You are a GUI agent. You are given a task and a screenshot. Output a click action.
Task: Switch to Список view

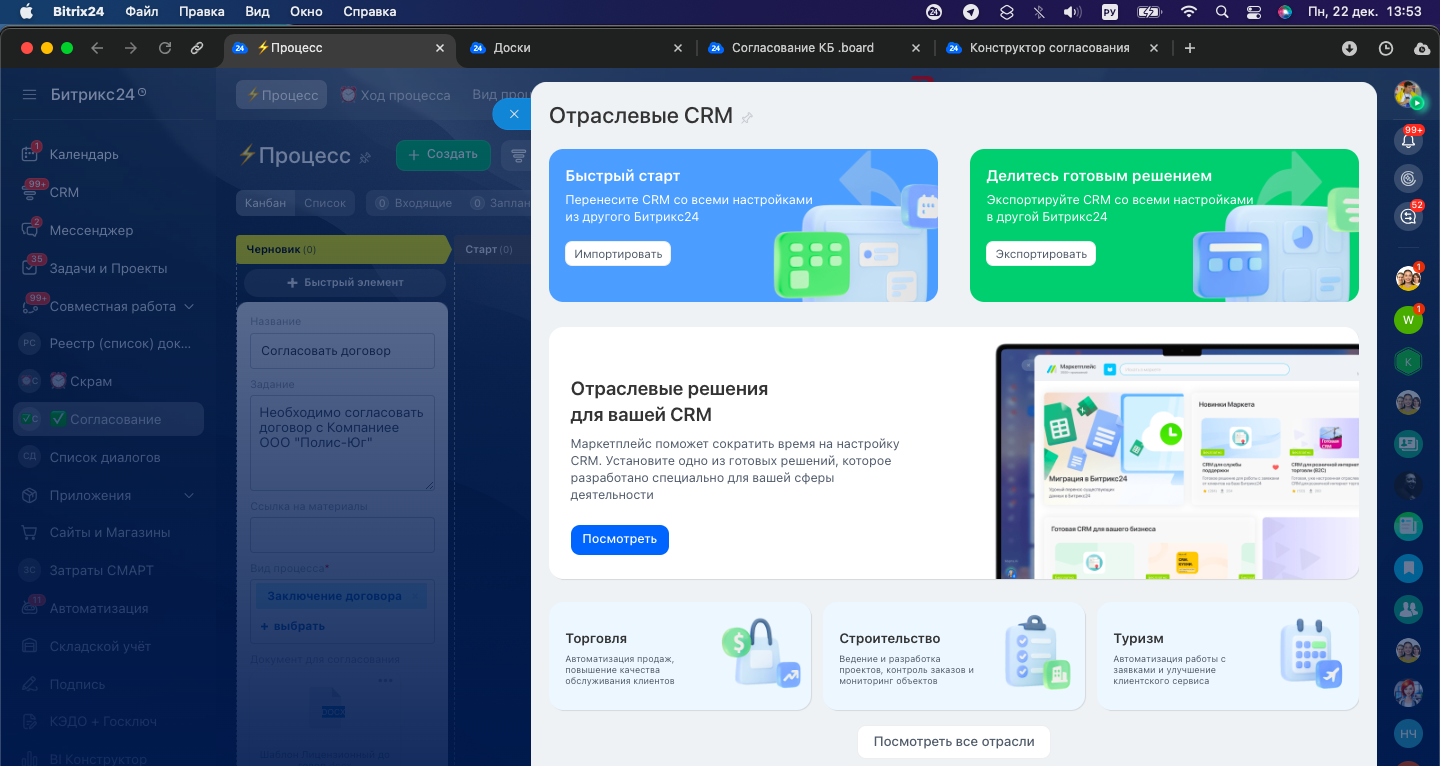coord(325,203)
